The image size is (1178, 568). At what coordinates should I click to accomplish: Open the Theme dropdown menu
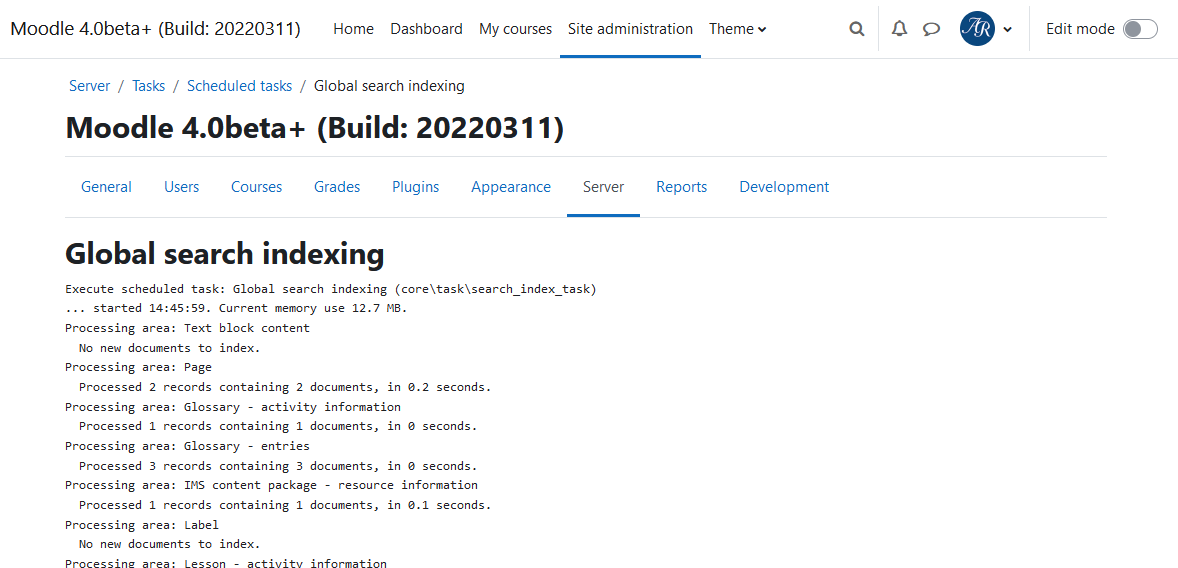click(x=738, y=29)
